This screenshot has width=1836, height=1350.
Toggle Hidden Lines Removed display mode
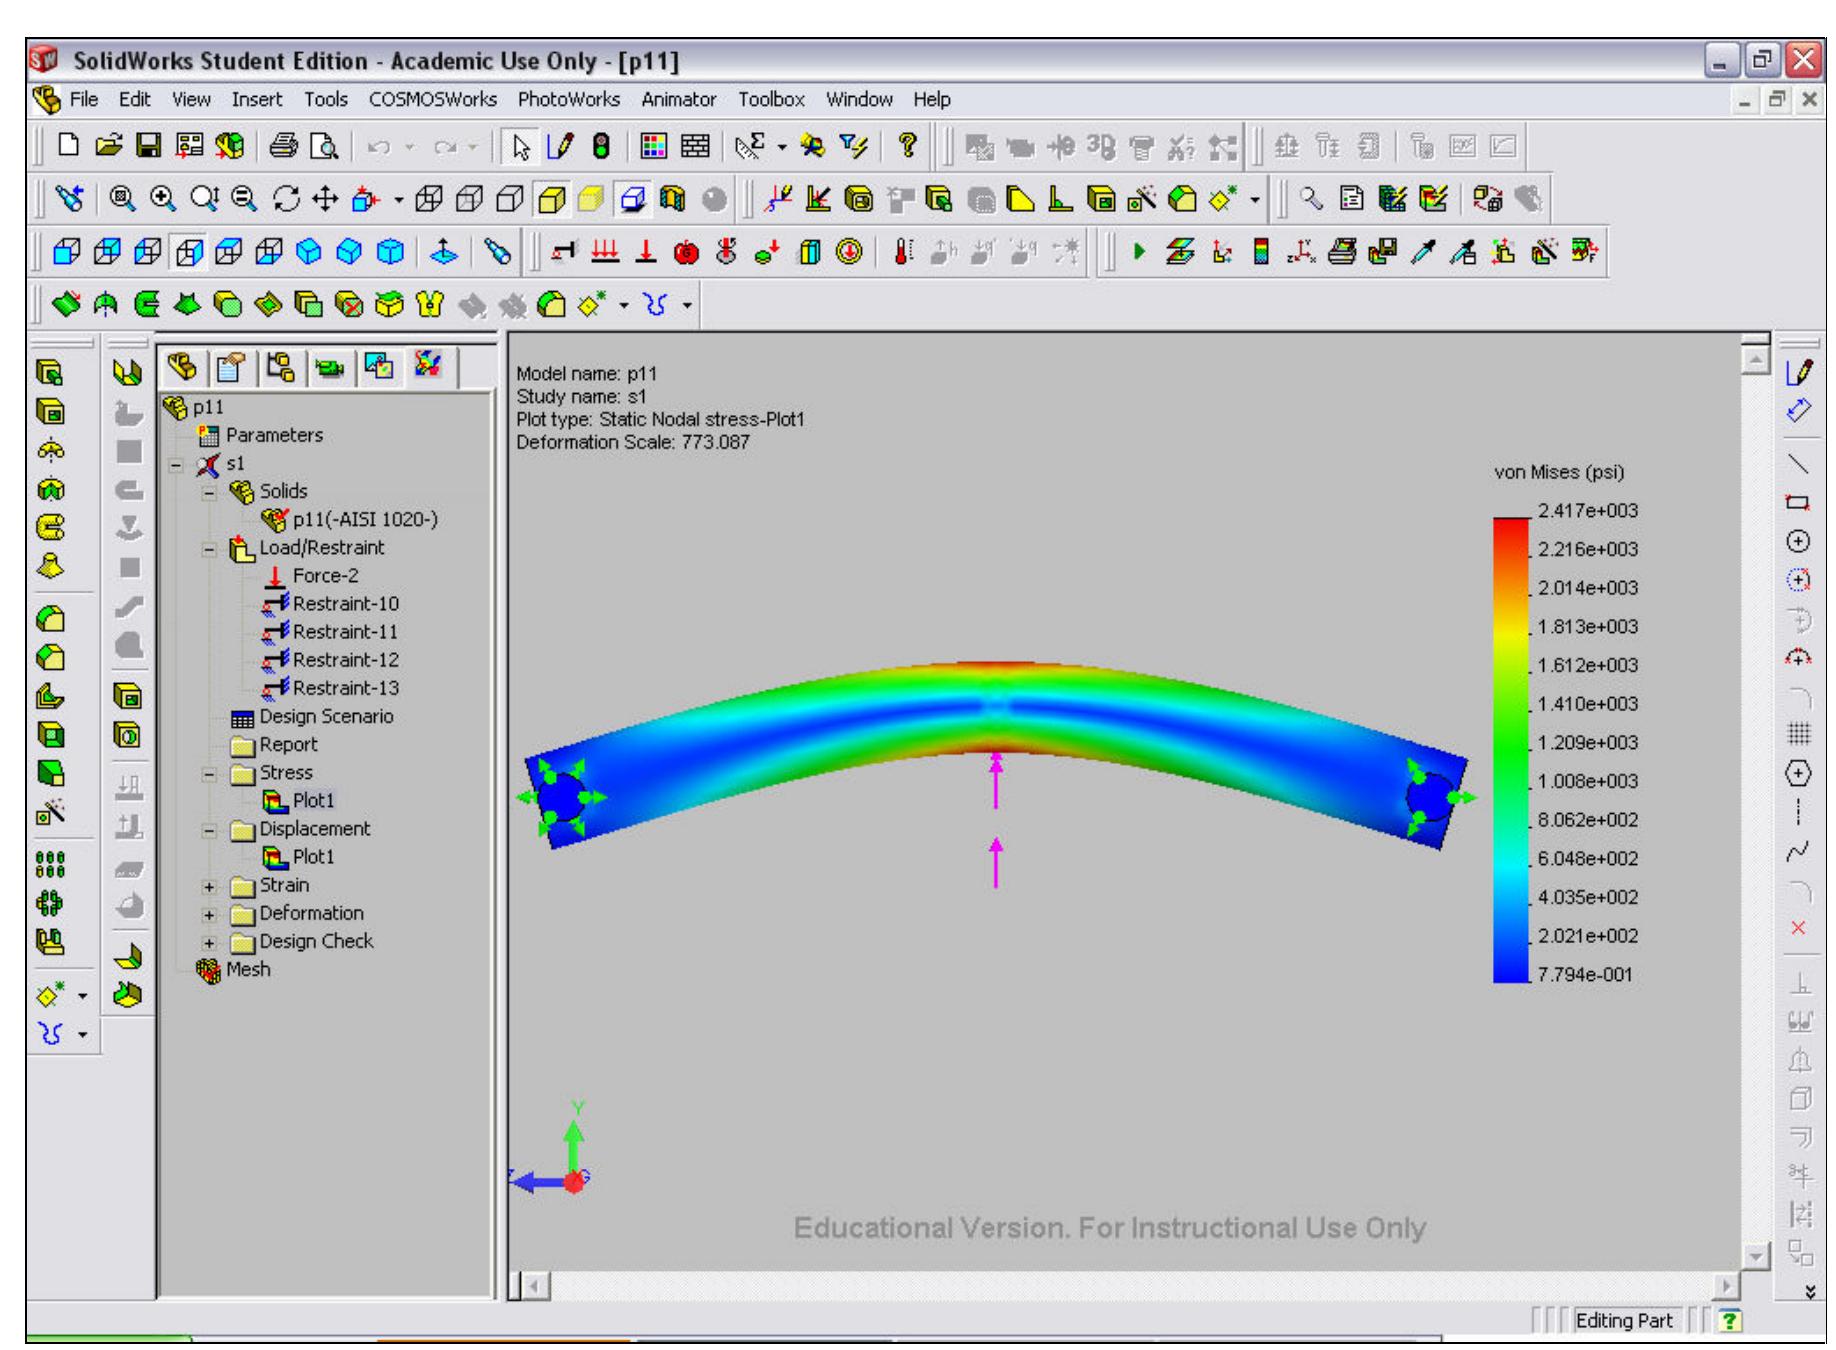pyautogui.click(x=512, y=199)
